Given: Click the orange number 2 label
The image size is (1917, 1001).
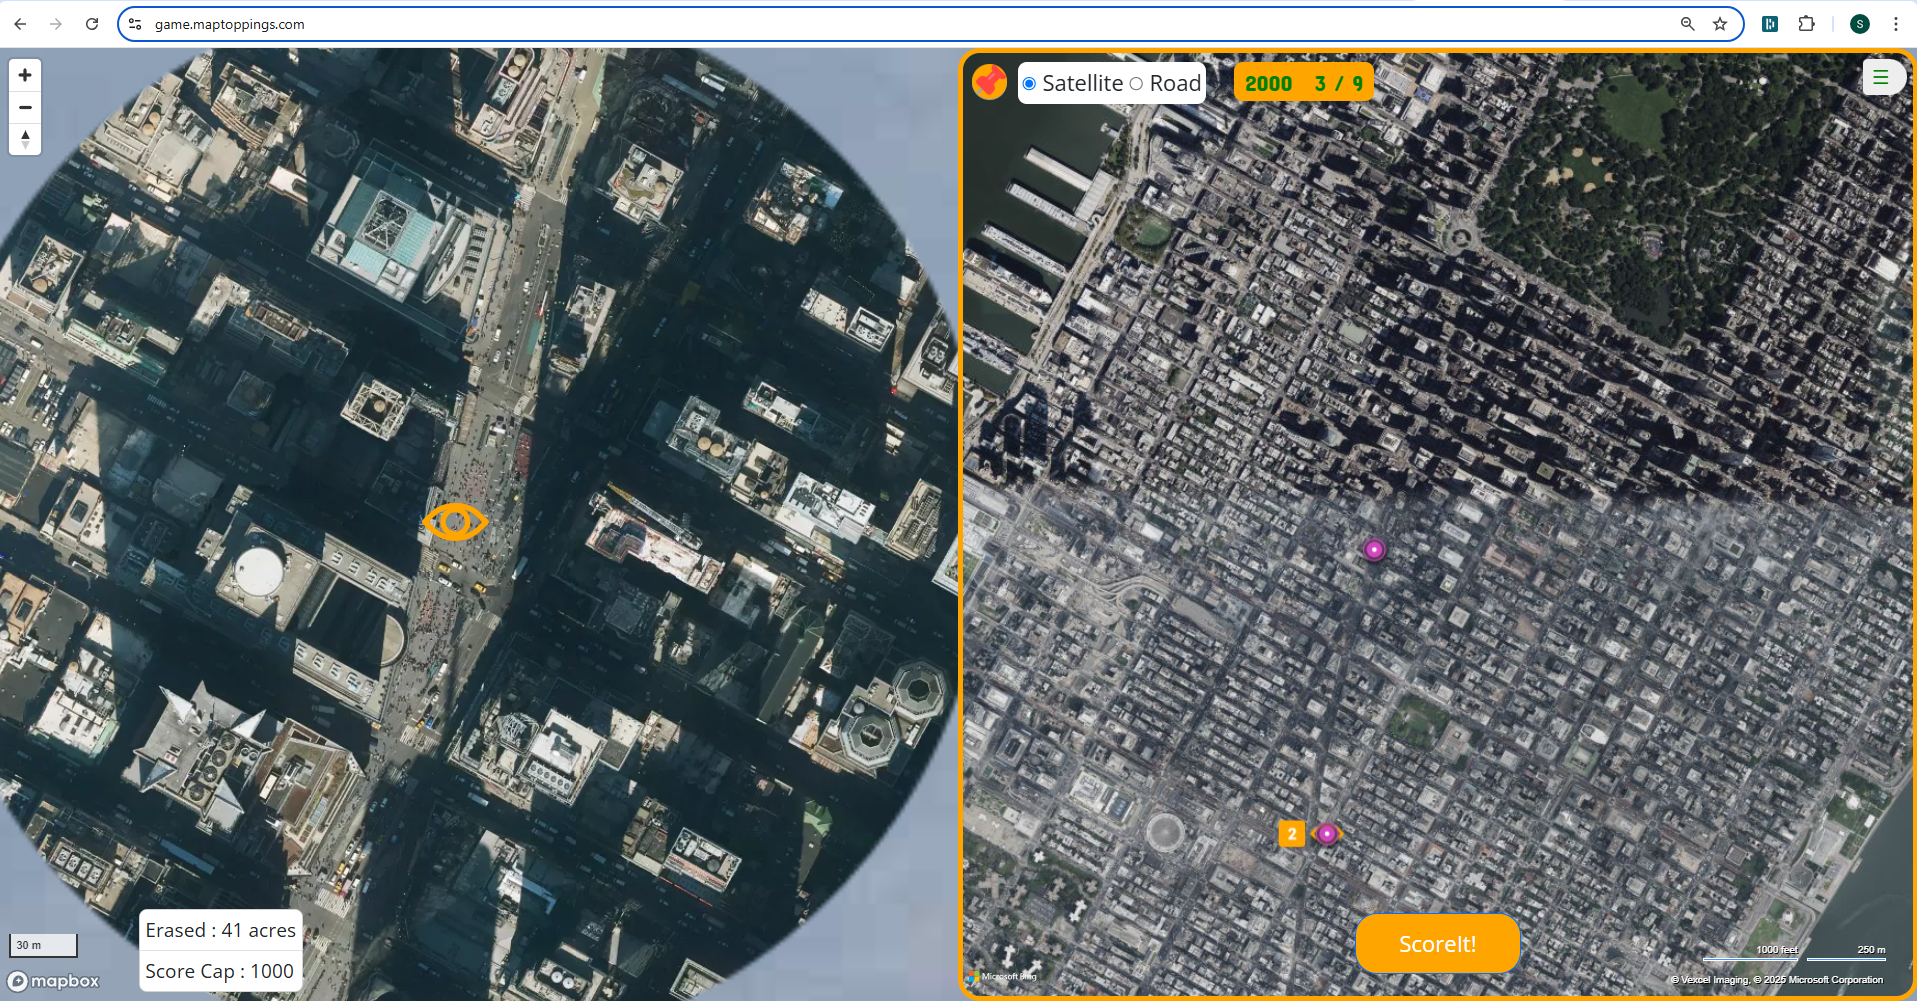Looking at the screenshot, I should (1292, 833).
